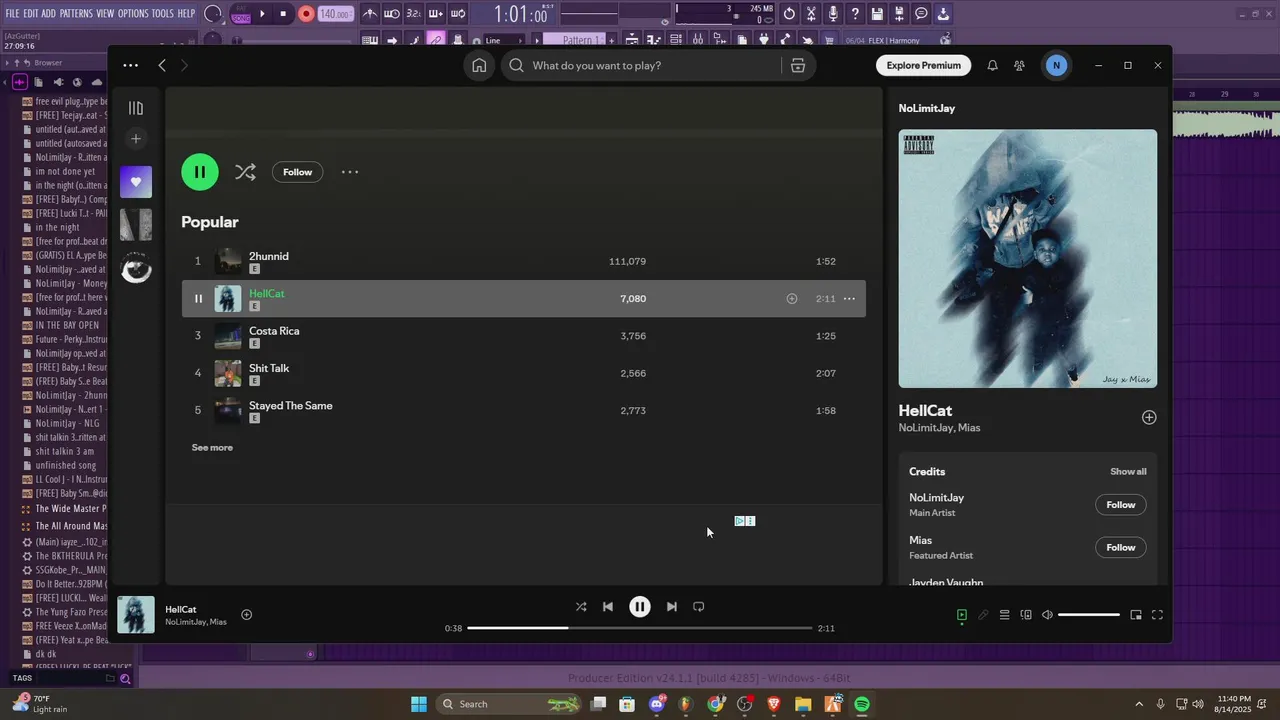
Task: Toggle the Now Playing view button
Action: tap(962, 615)
